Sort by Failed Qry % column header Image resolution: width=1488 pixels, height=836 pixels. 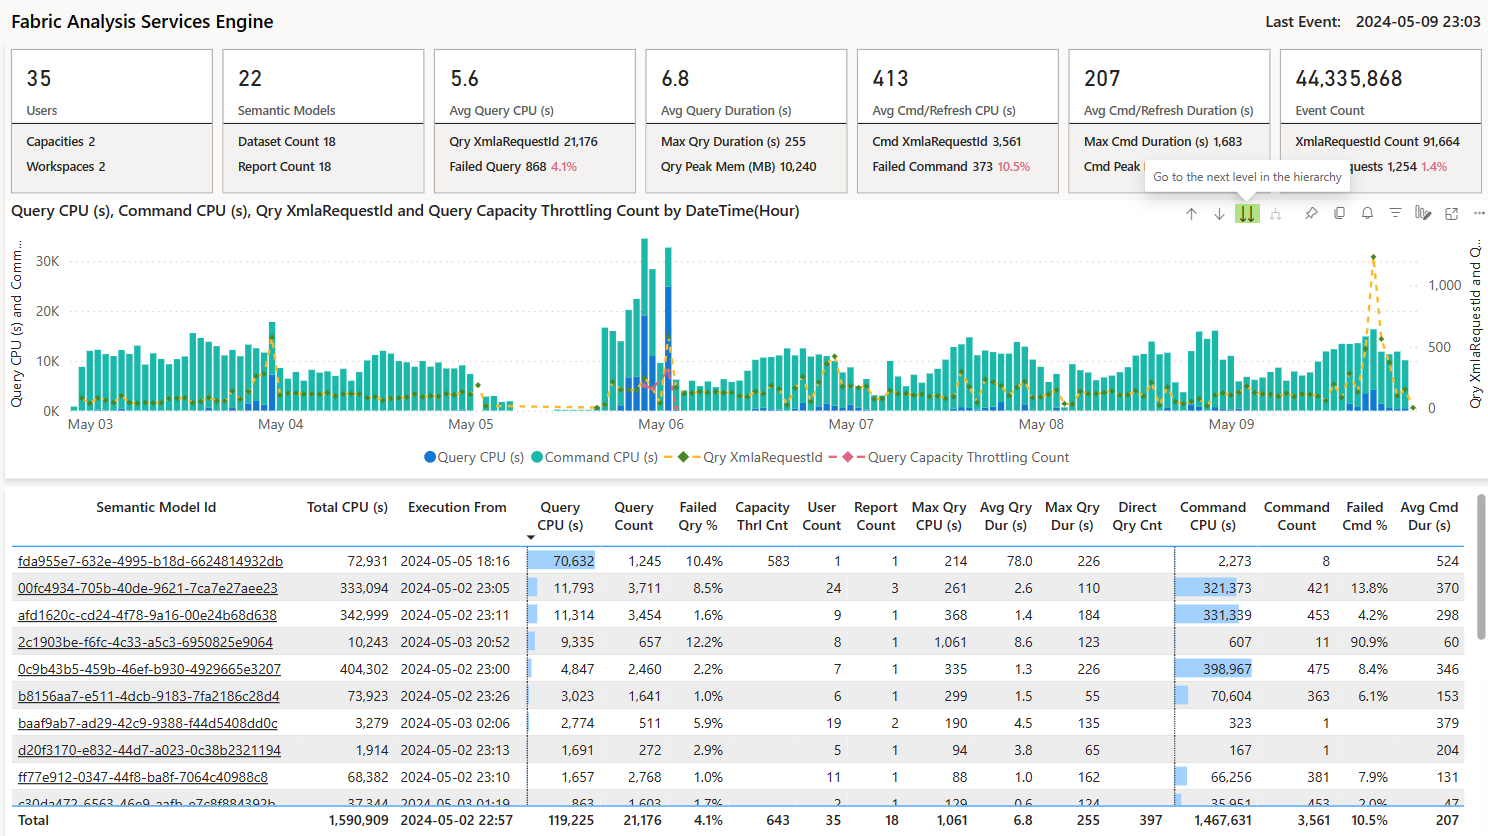tap(697, 516)
